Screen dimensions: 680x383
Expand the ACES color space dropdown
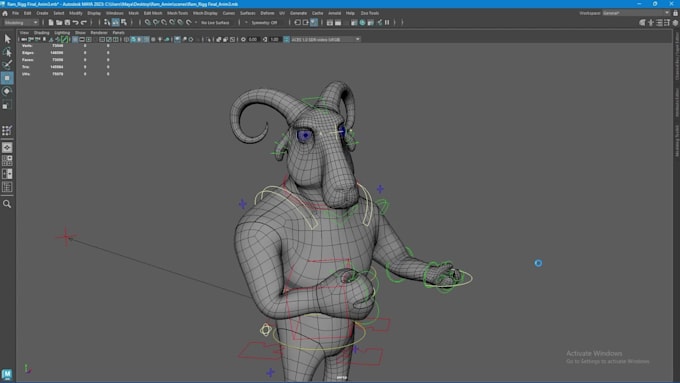tap(325, 39)
